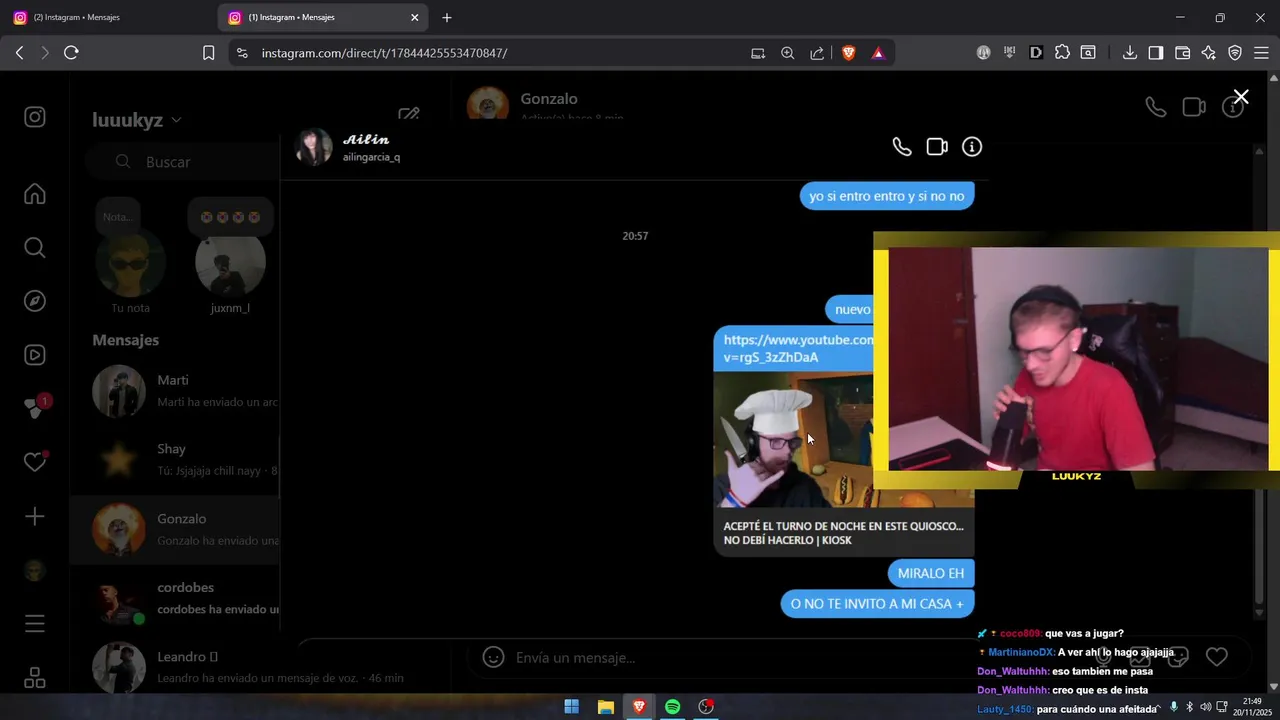
Task: Go to the Home feed icon
Action: pyautogui.click(x=35, y=194)
